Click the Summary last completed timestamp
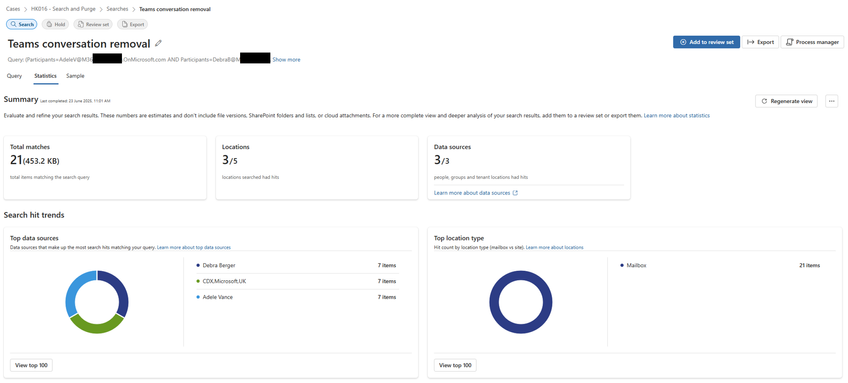Viewport: 848px width, 383px height. (x=76, y=101)
